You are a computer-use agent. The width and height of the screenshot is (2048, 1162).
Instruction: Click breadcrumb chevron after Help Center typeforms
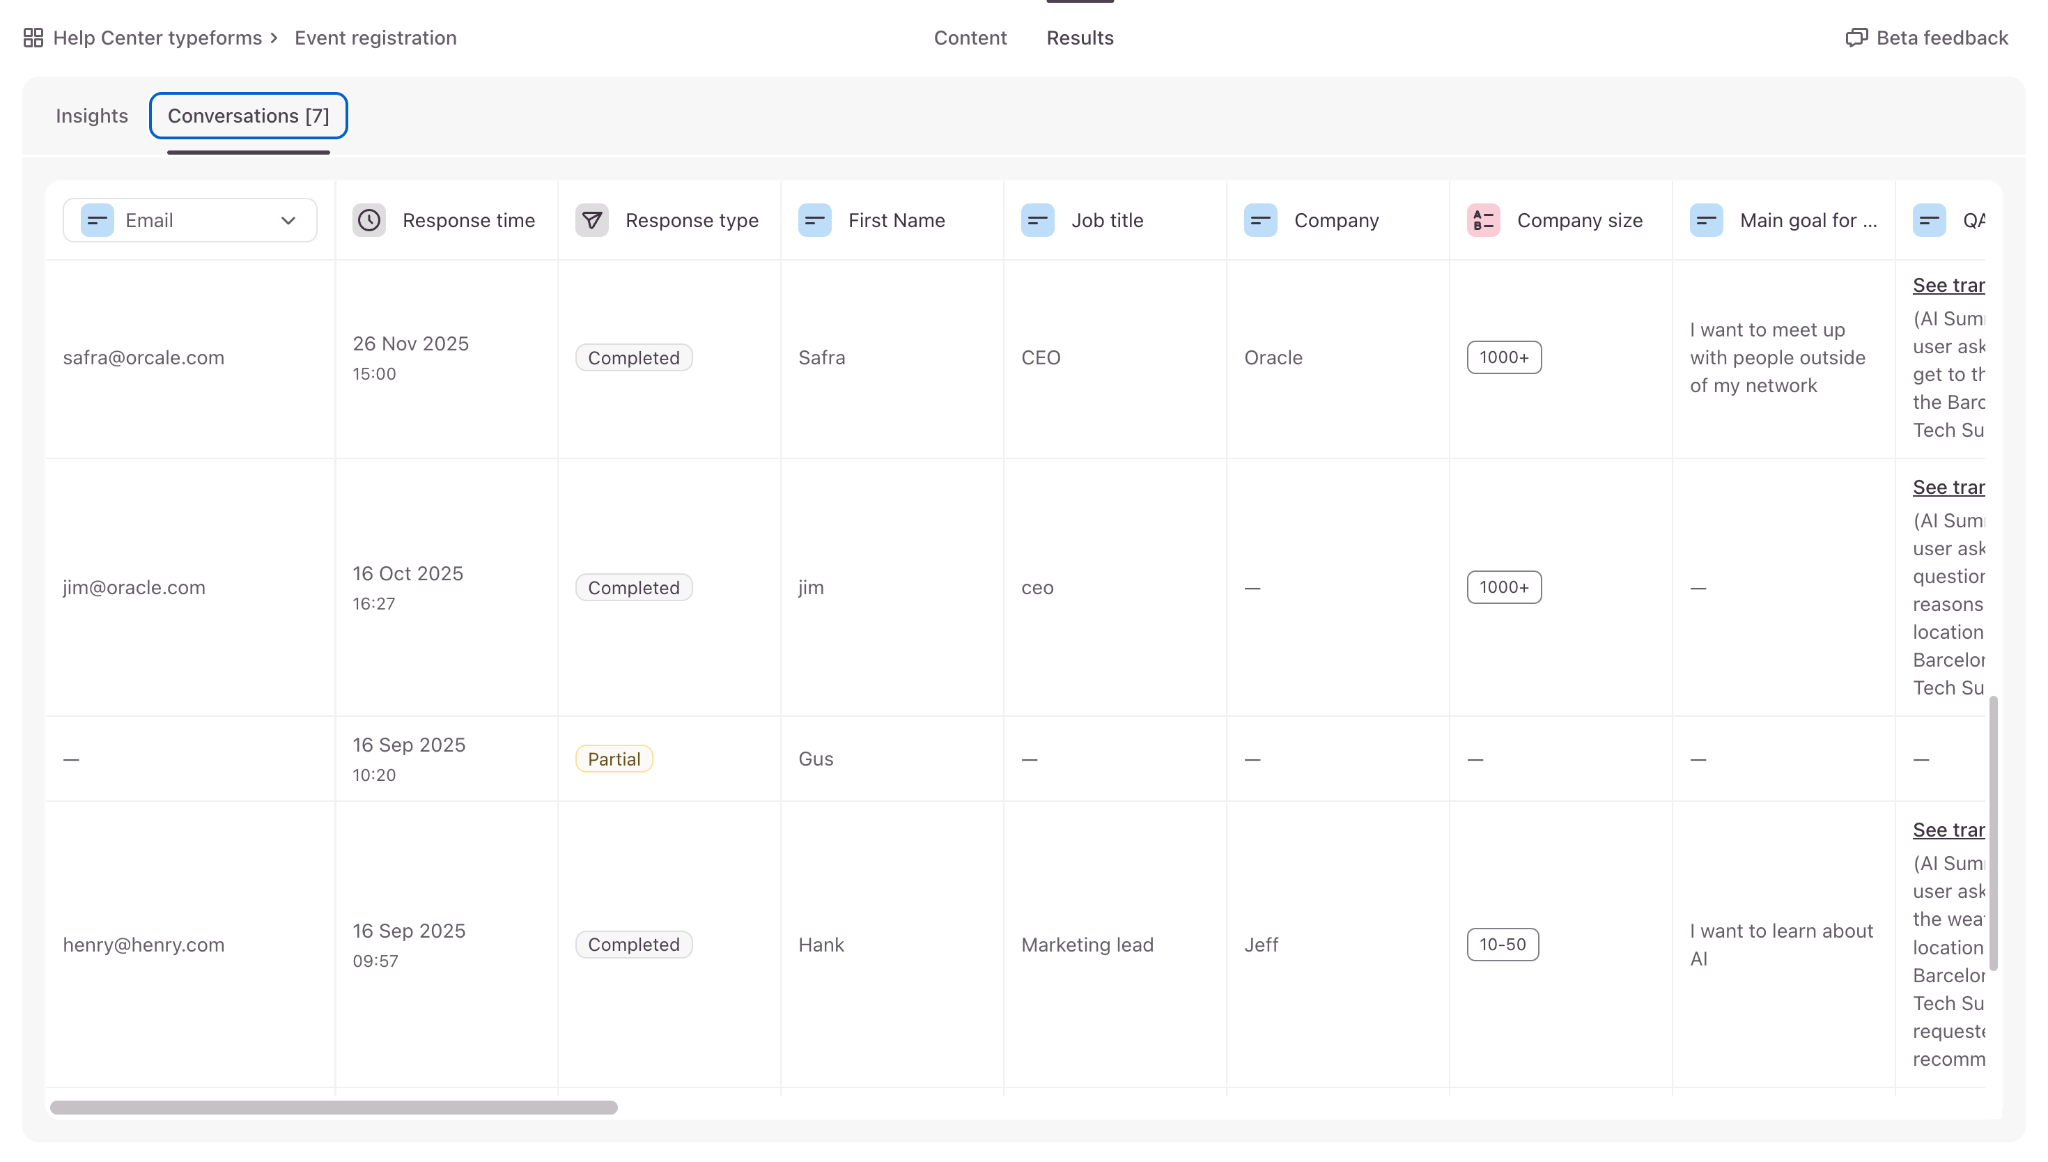(x=274, y=38)
